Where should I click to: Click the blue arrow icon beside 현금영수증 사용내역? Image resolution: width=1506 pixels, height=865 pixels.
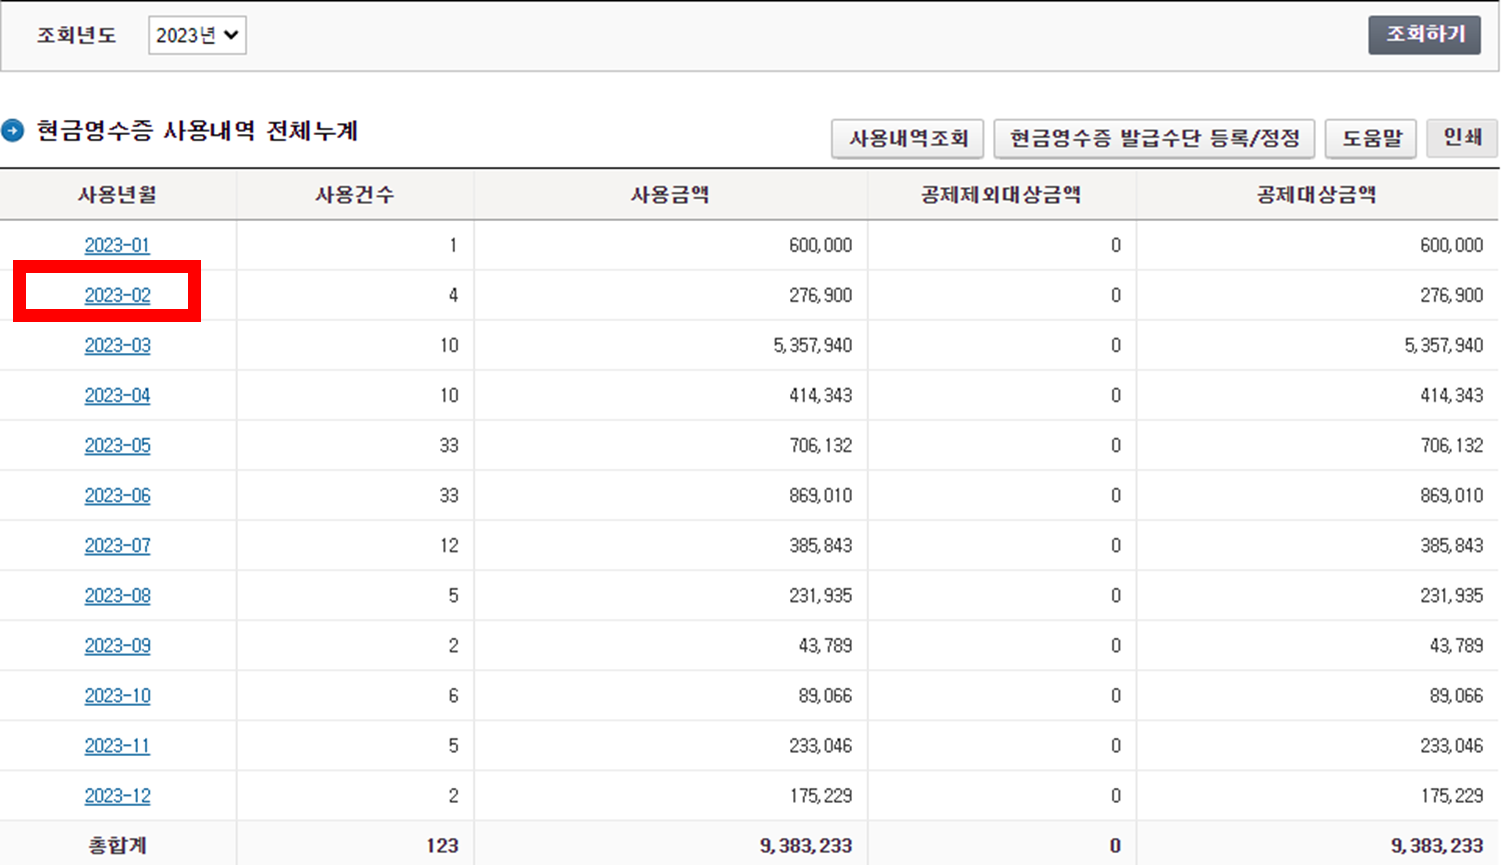(x=12, y=131)
